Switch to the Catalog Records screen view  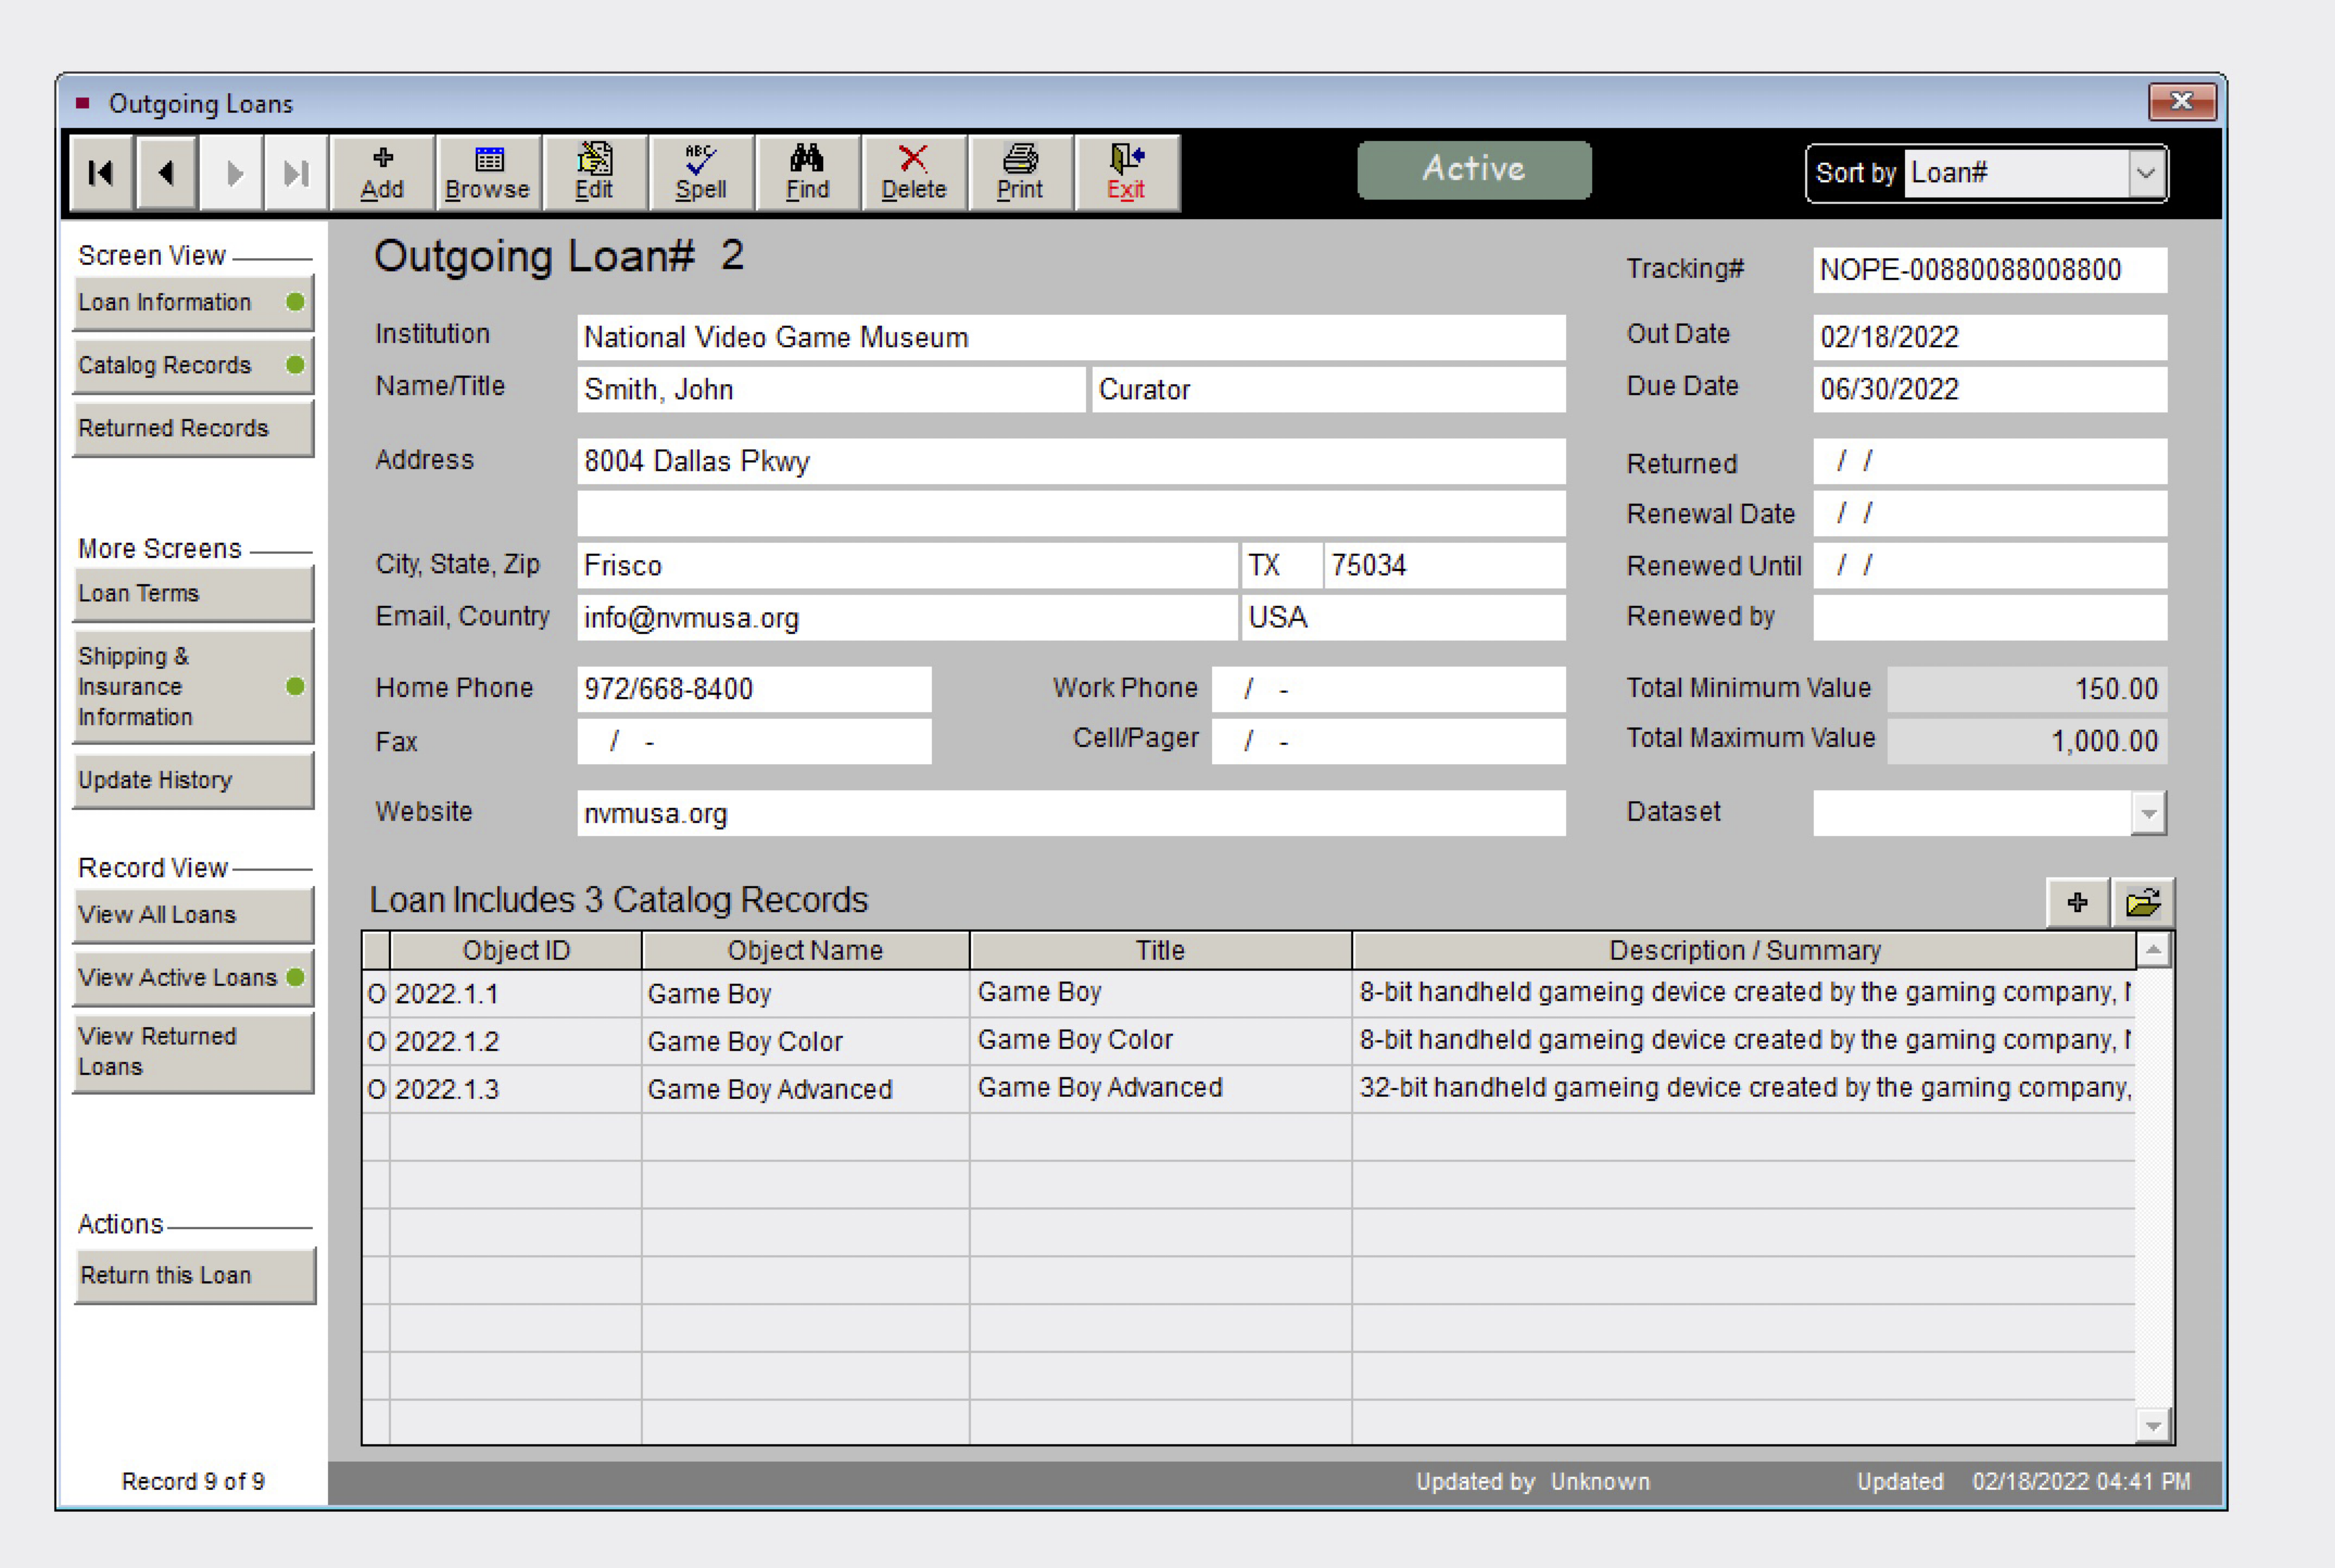(x=193, y=365)
